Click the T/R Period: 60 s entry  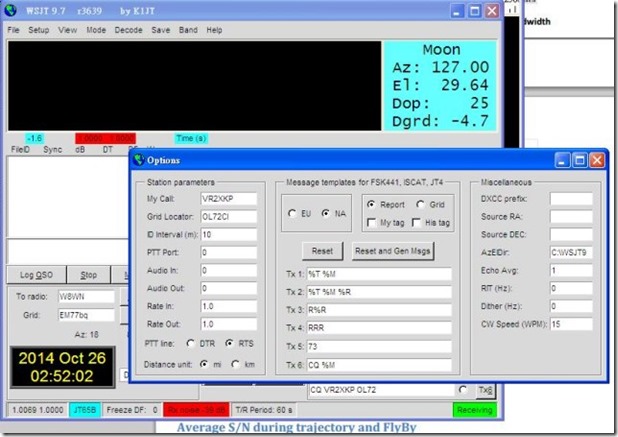tap(264, 410)
